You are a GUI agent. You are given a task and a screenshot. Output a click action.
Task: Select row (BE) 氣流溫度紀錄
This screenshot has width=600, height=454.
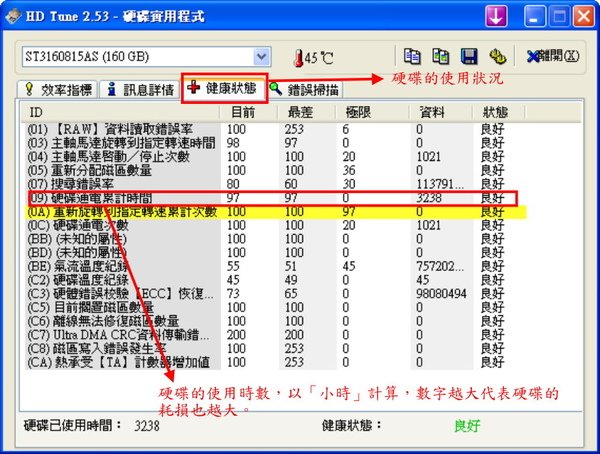(x=276, y=266)
